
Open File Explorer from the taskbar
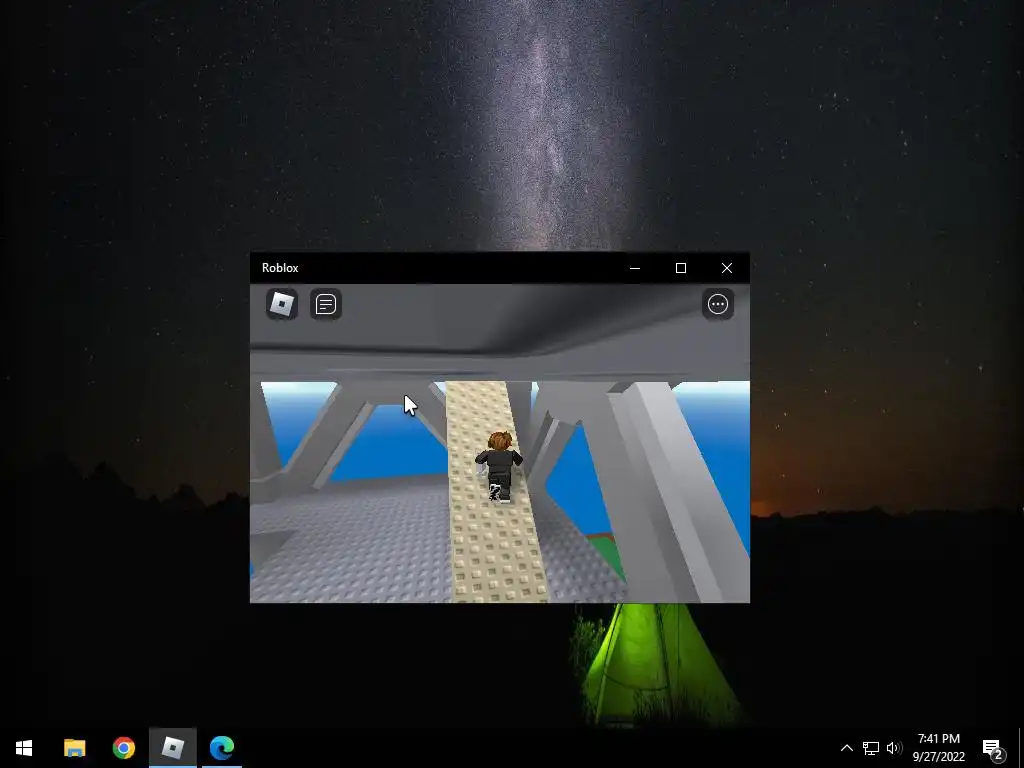point(74,748)
